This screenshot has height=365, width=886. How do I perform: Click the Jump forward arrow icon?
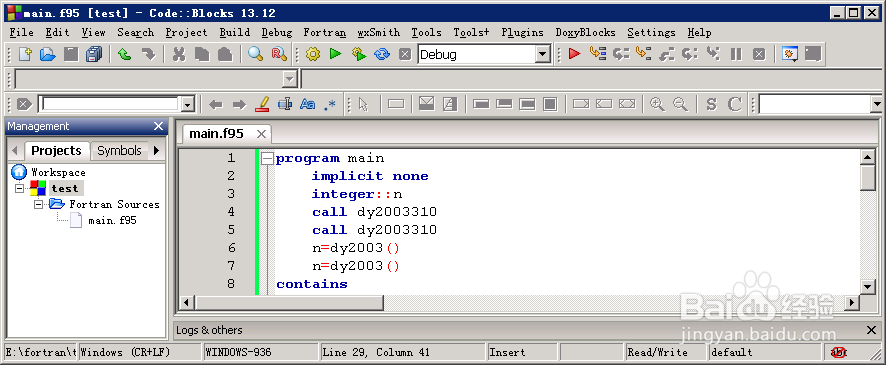tap(239, 105)
